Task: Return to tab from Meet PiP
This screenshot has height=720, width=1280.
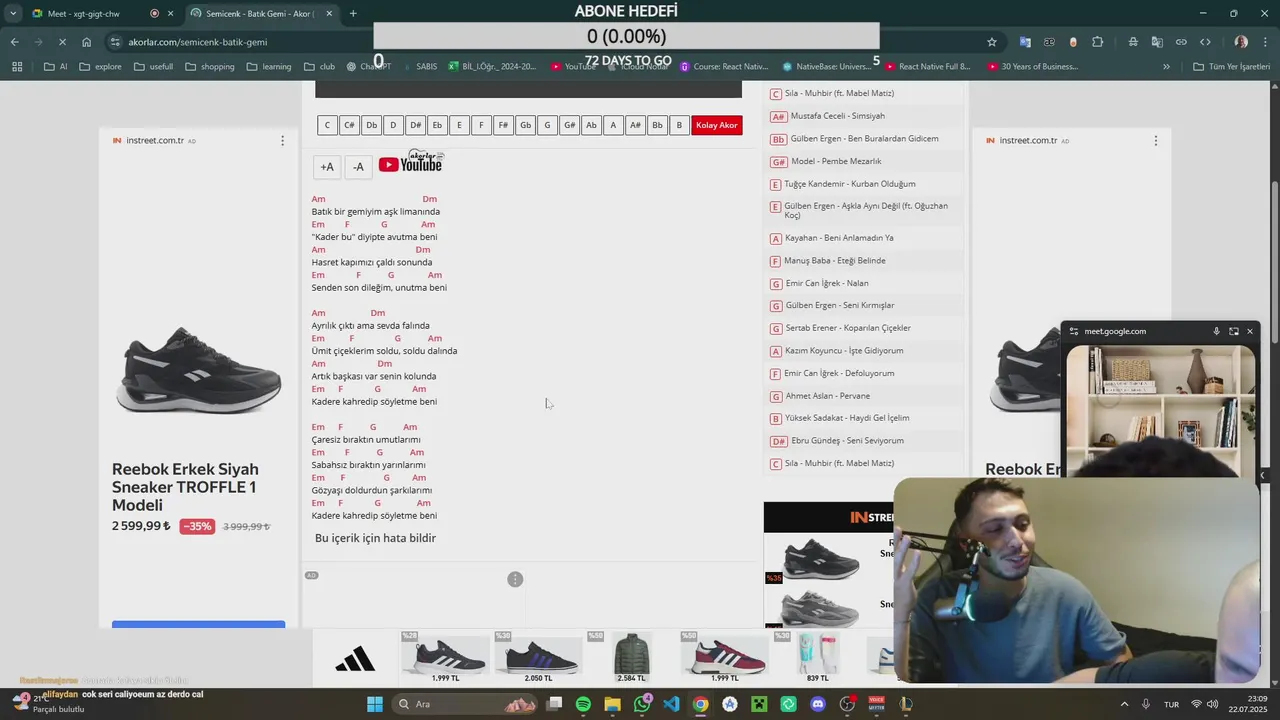Action: tap(1233, 331)
